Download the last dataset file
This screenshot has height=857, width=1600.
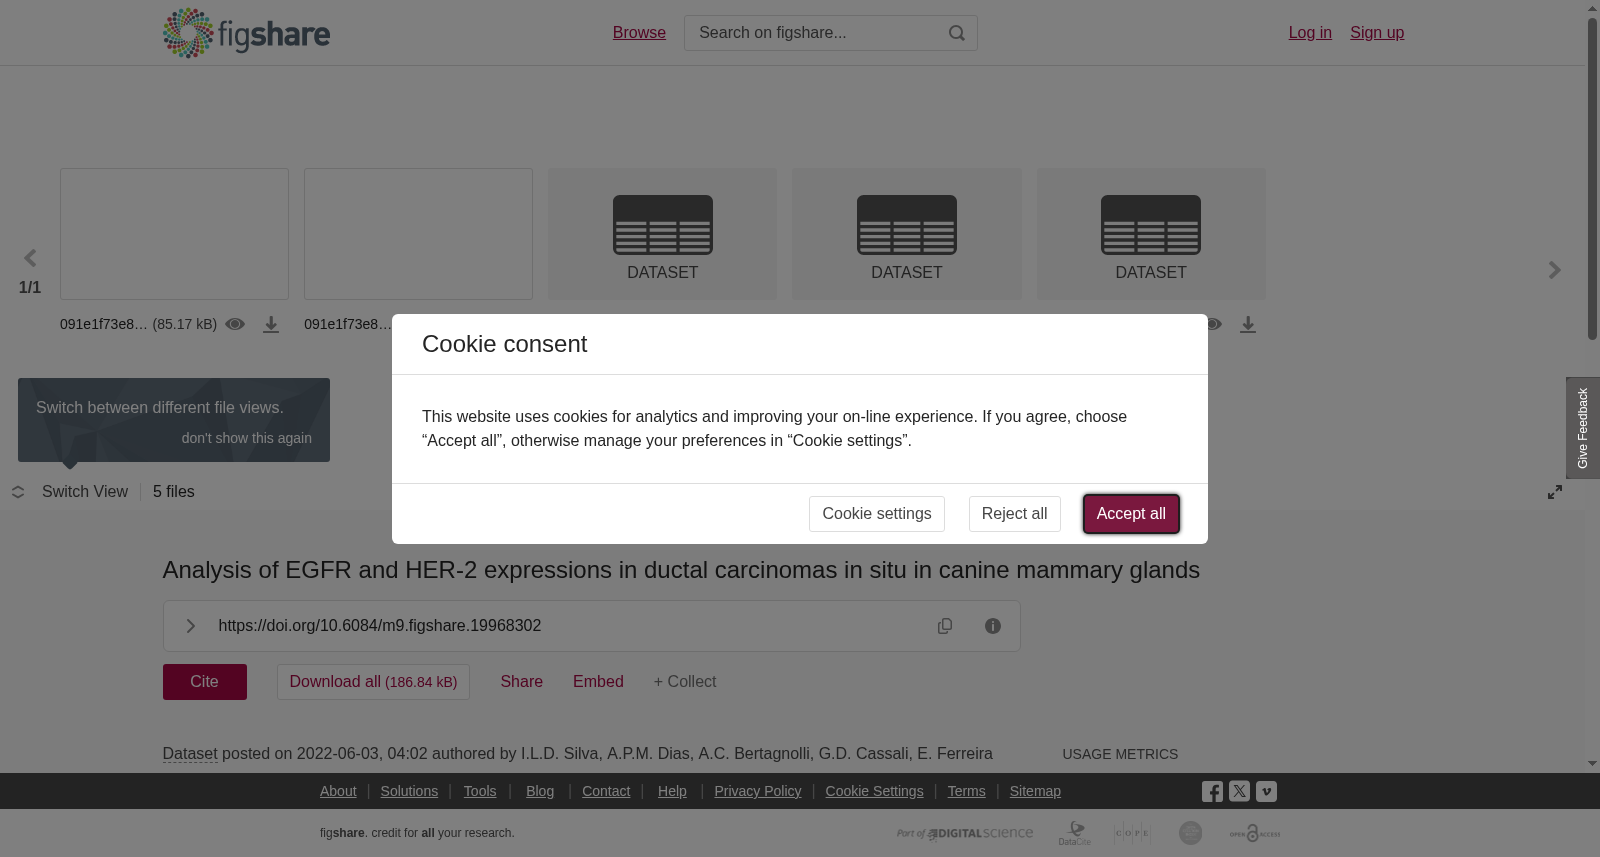pyautogui.click(x=1248, y=324)
